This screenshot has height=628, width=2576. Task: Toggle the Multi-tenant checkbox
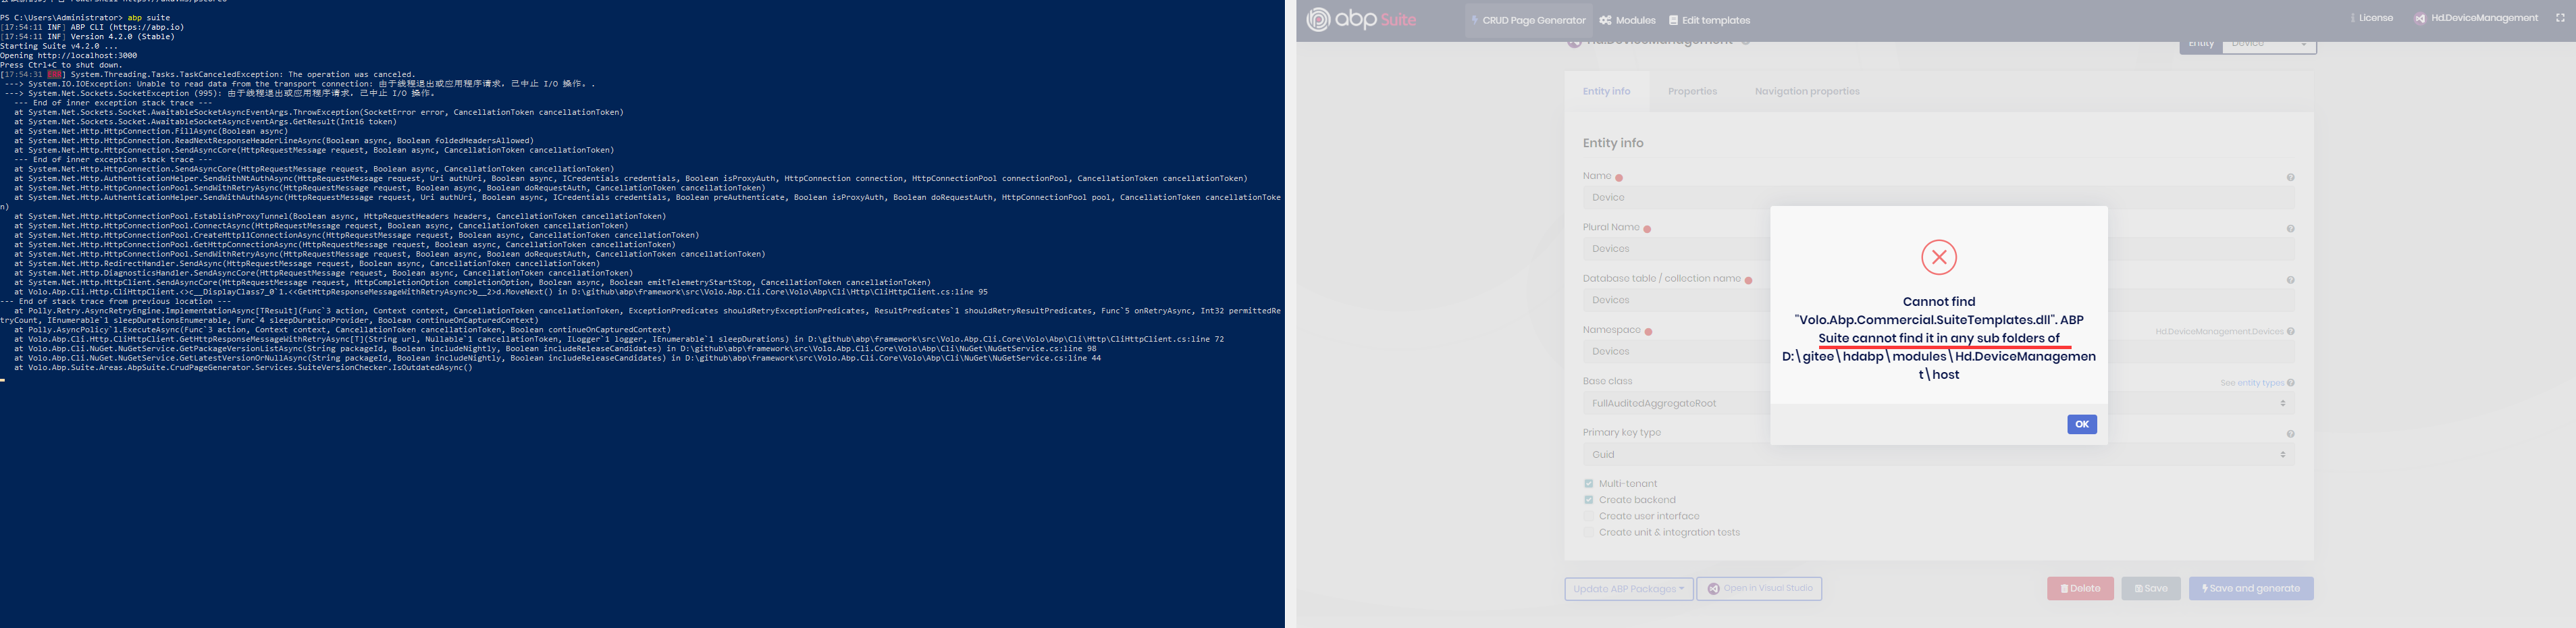(x=1588, y=484)
